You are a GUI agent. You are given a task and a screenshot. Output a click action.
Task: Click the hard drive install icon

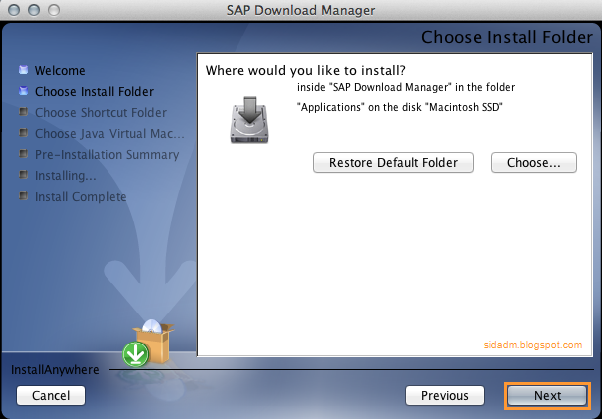tap(250, 120)
